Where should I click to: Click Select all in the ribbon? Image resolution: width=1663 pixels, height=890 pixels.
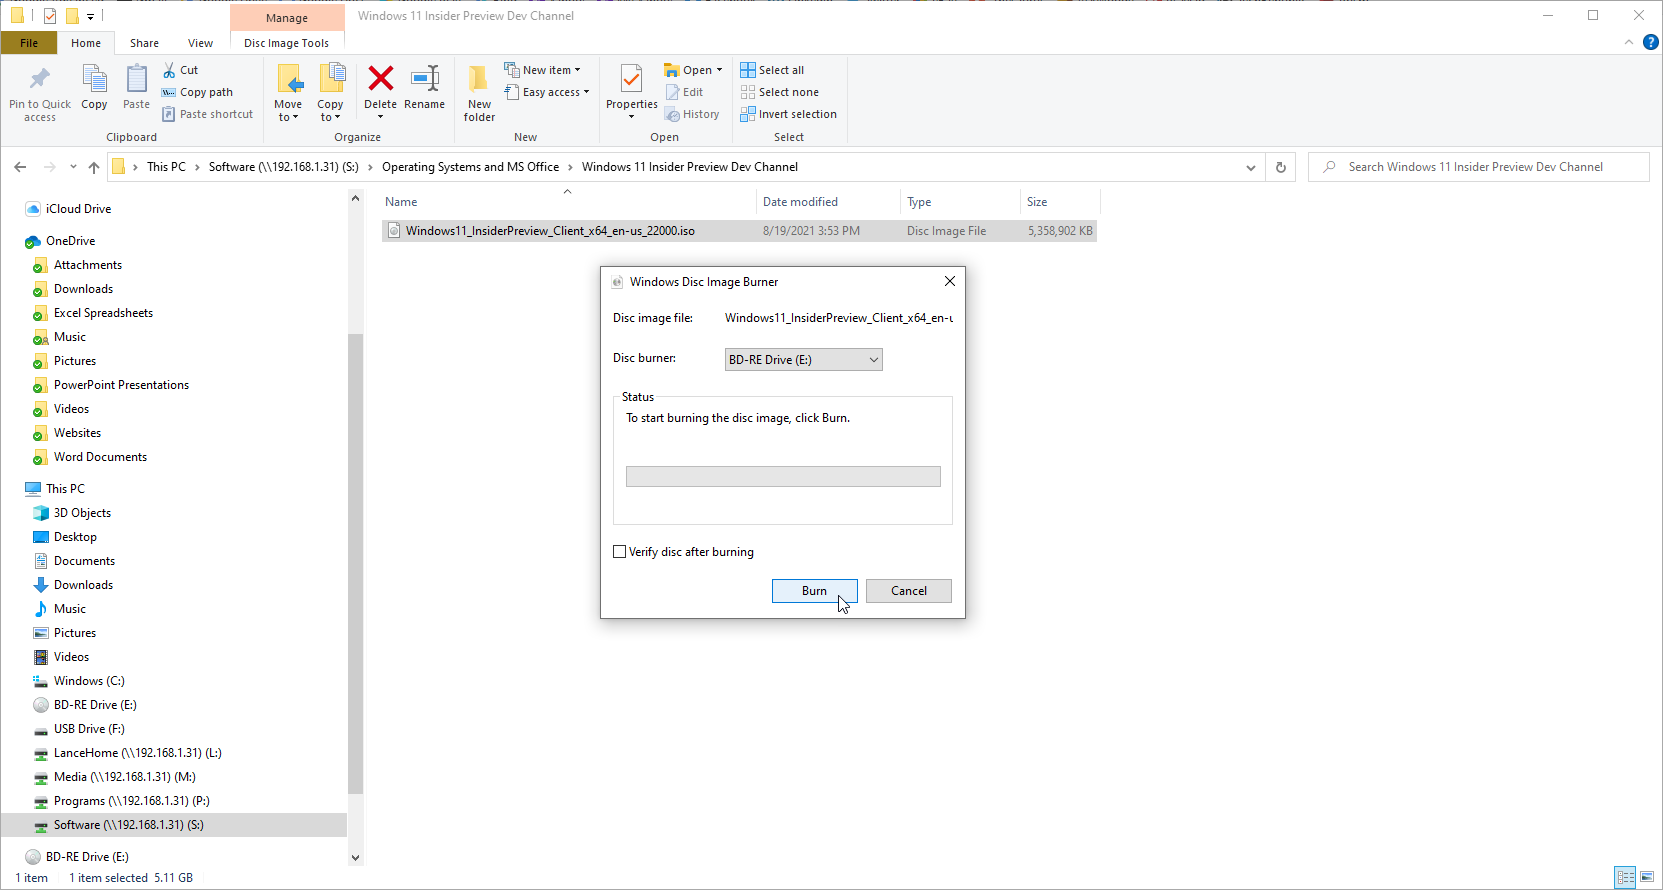click(x=772, y=70)
